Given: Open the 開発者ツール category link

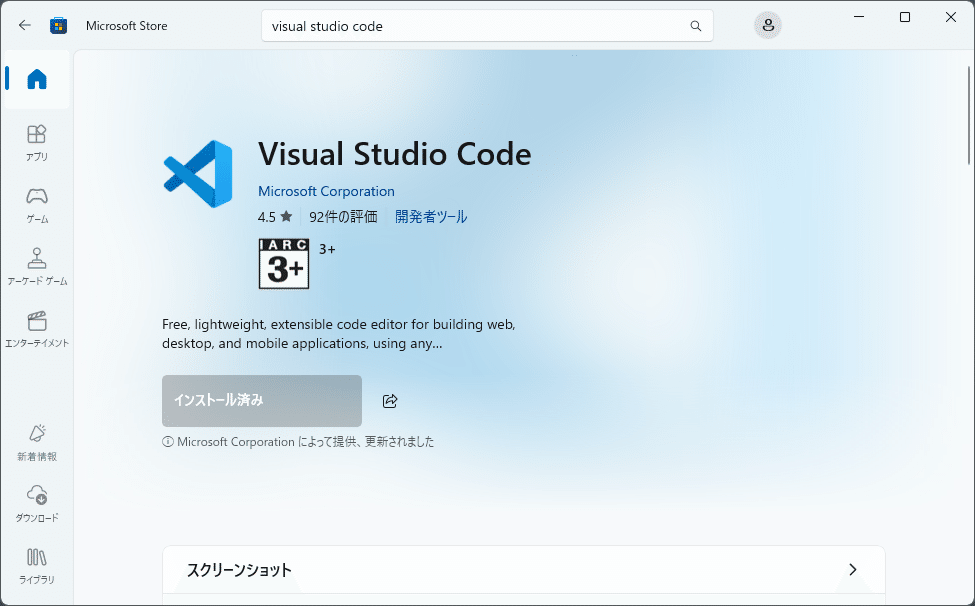Looking at the screenshot, I should 431,217.
